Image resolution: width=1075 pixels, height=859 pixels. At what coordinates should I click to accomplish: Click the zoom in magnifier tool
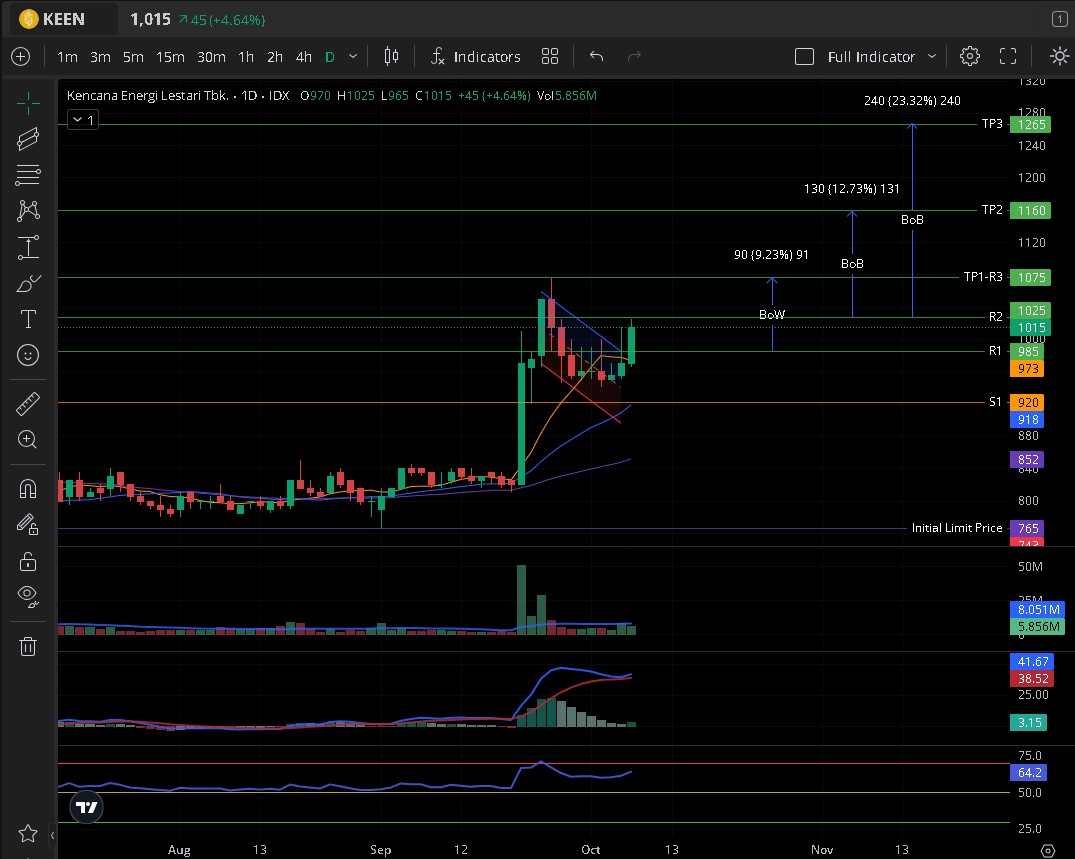click(28, 439)
